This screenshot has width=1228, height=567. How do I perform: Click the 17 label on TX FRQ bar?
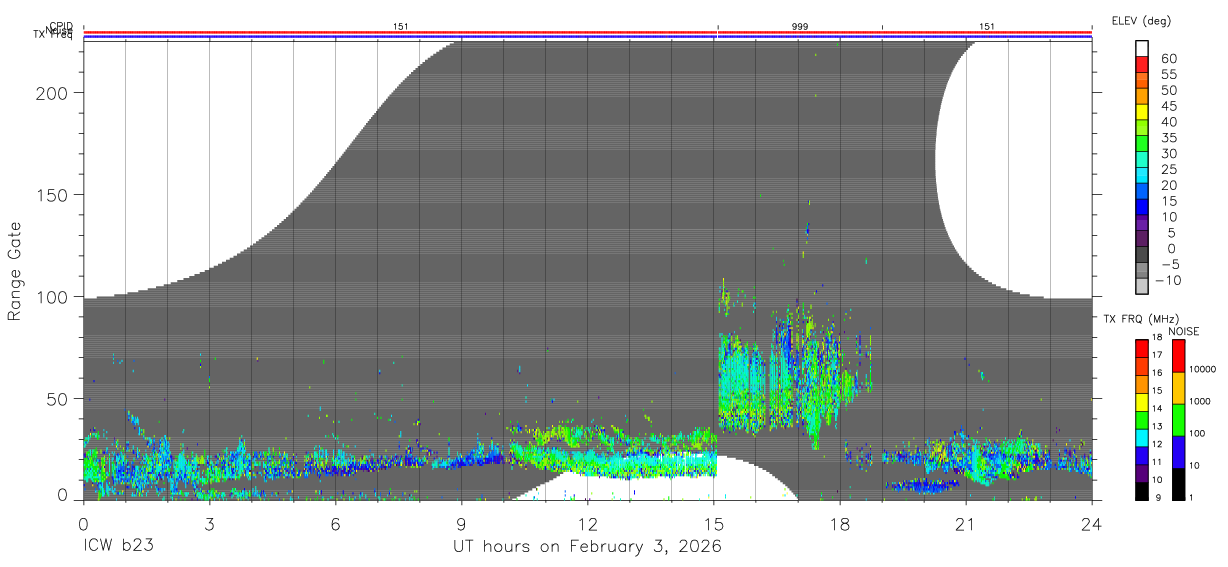point(1157,355)
